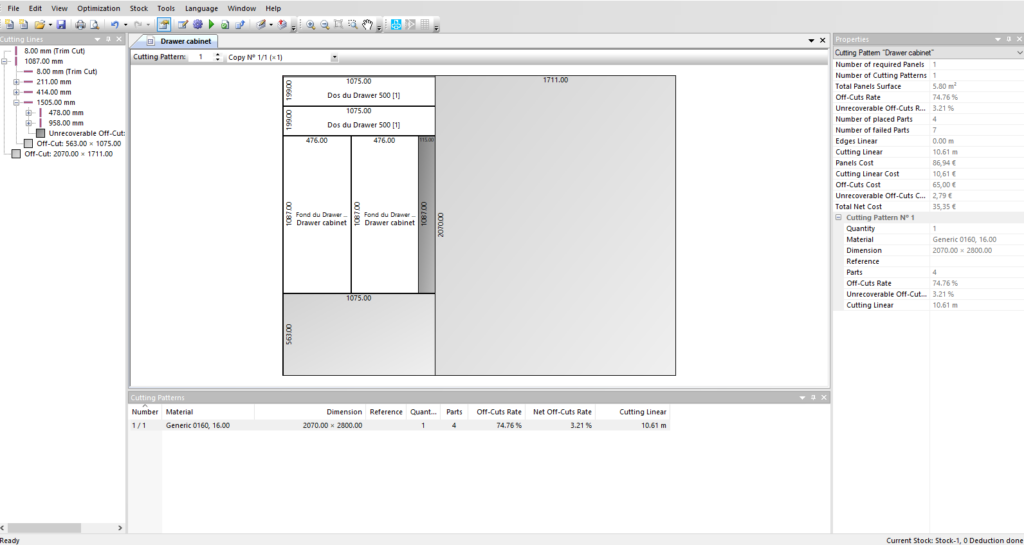Open the Optimization menu

coord(99,8)
